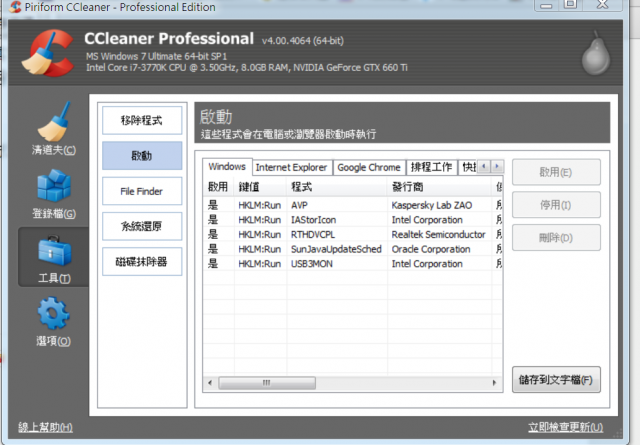
Task: Click the horizontal scrollbar right arrow
Action: click(494, 383)
